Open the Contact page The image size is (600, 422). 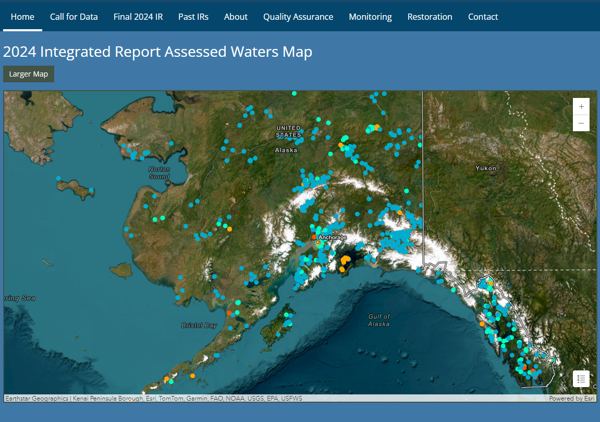tap(483, 17)
